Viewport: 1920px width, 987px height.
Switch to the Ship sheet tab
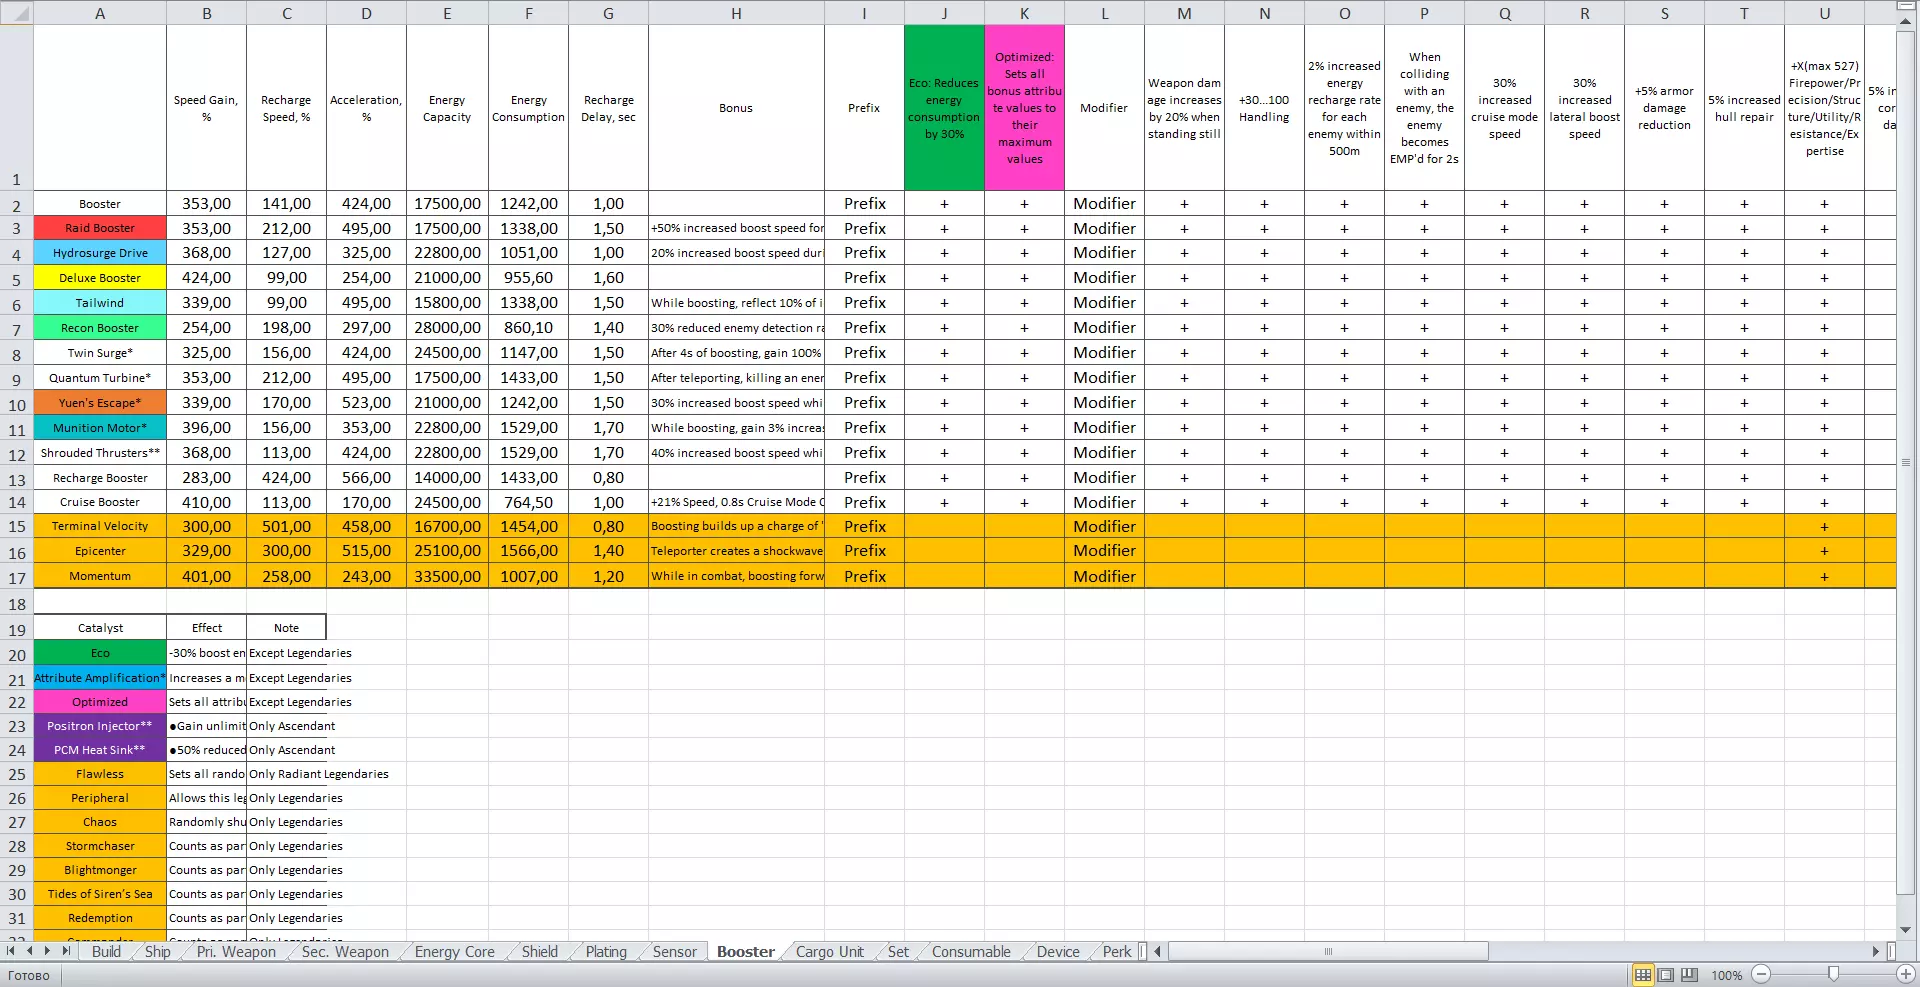pos(158,952)
